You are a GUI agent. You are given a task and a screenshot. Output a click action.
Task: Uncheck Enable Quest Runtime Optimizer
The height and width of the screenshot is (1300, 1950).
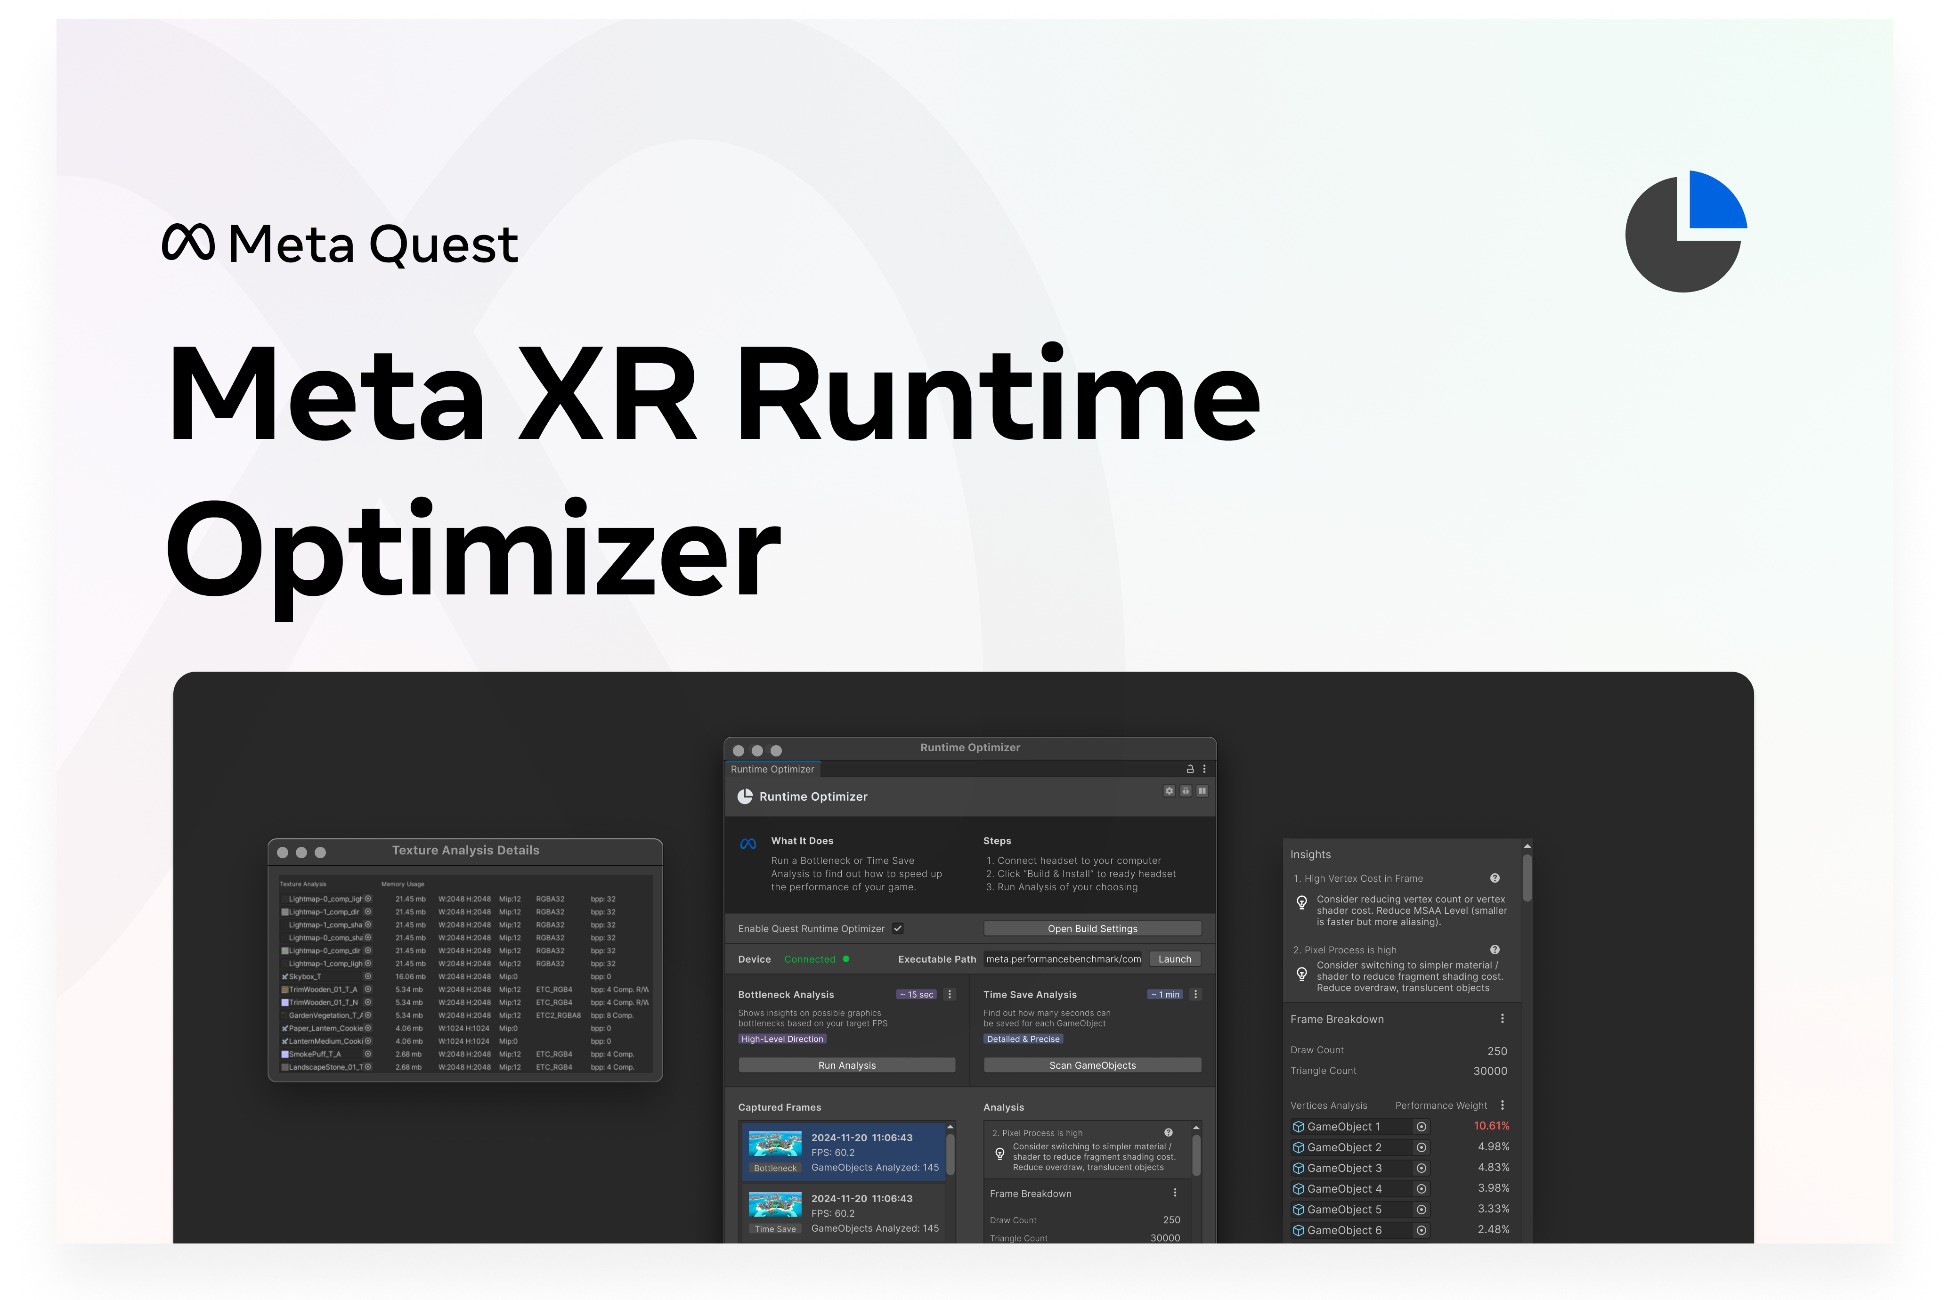(898, 928)
